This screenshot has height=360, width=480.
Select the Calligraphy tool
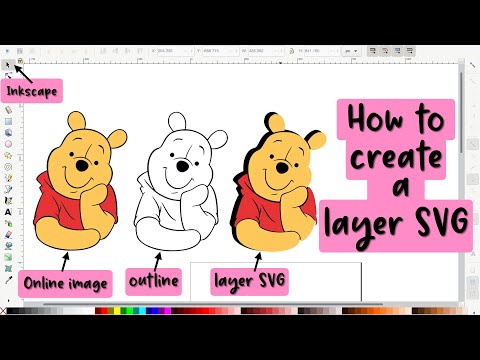click(x=8, y=201)
